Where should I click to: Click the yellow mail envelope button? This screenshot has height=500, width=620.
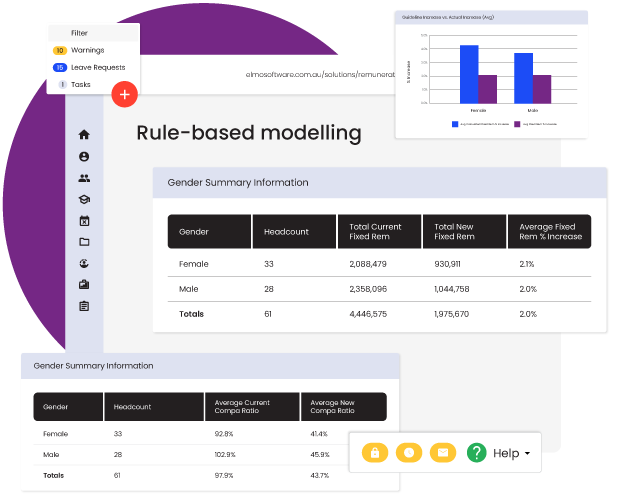[443, 453]
